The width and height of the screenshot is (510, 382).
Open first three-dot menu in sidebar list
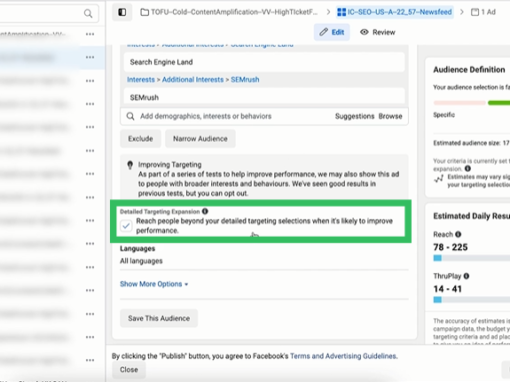(90, 34)
